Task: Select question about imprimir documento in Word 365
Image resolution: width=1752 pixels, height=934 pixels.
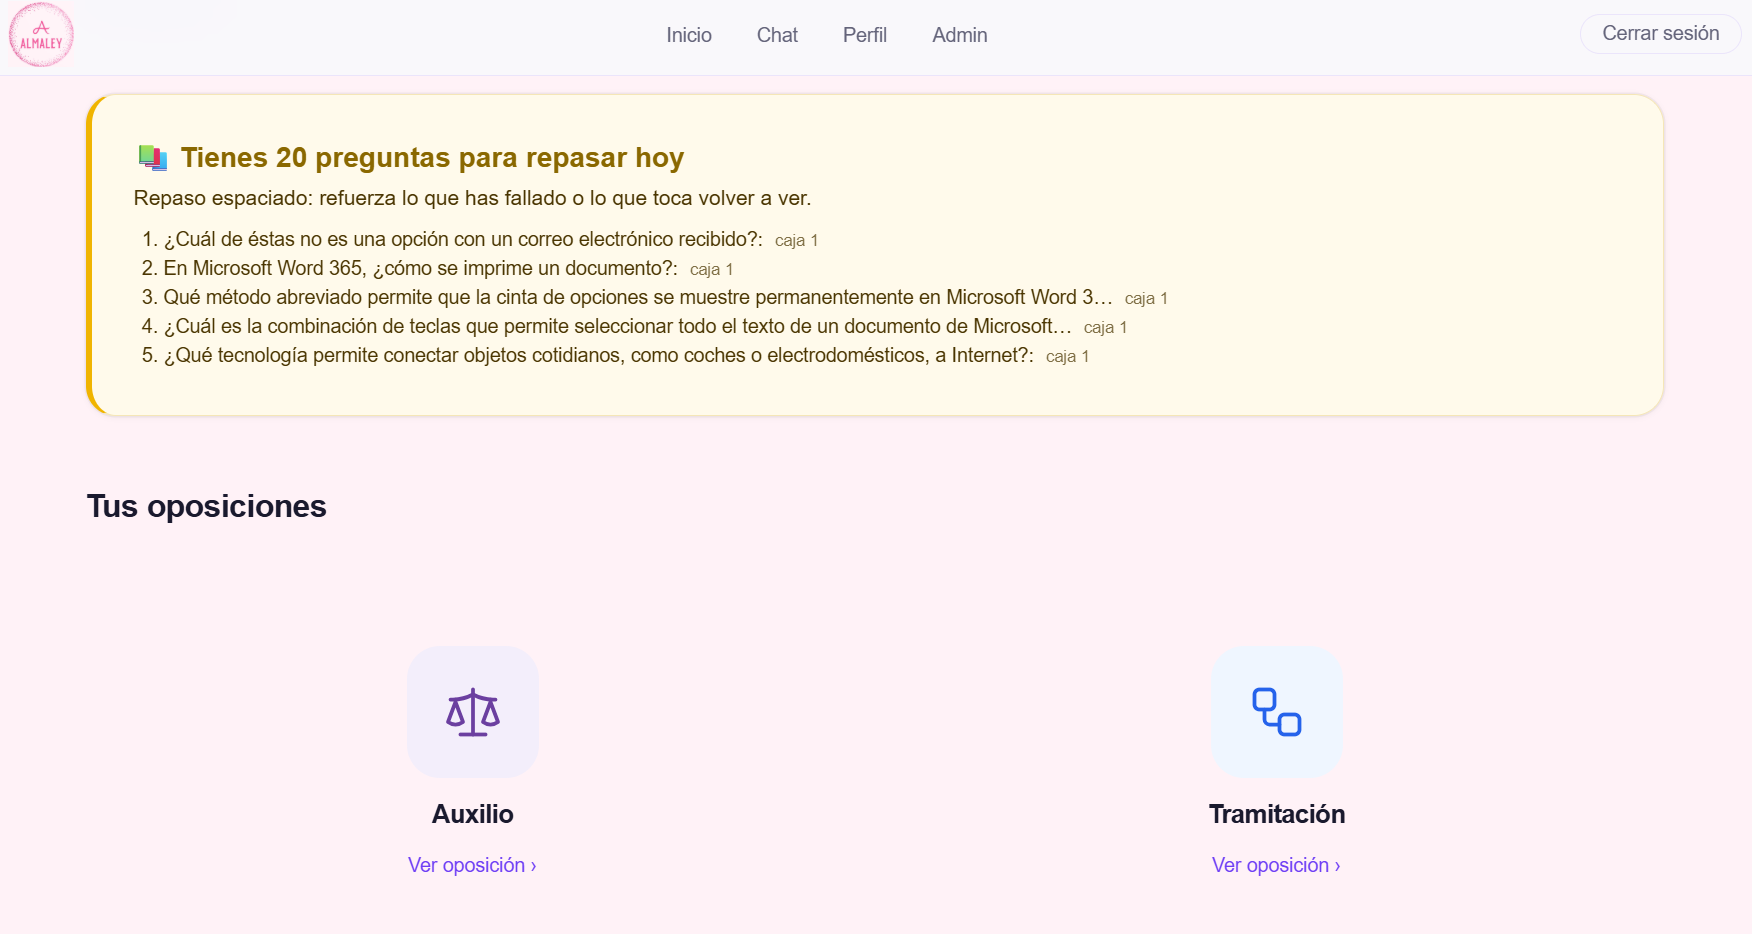Action: click(420, 268)
